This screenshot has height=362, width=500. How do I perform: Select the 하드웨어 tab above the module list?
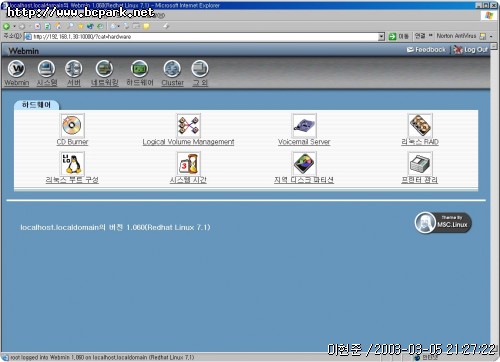pyautogui.click(x=36, y=105)
